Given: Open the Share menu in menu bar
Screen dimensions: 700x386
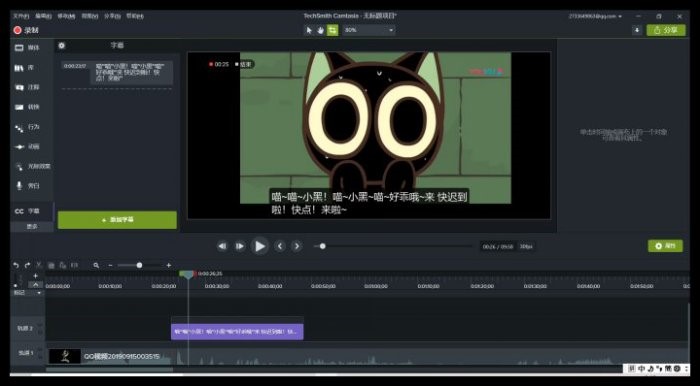Looking at the screenshot, I should tap(112, 16).
